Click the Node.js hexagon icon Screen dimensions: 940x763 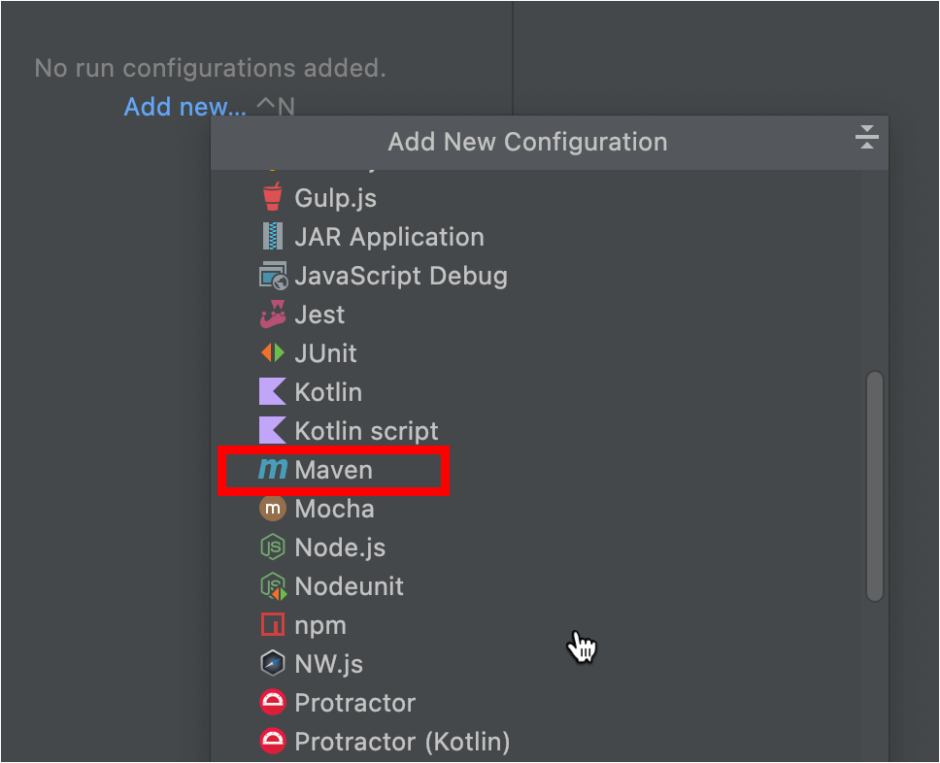point(271,548)
